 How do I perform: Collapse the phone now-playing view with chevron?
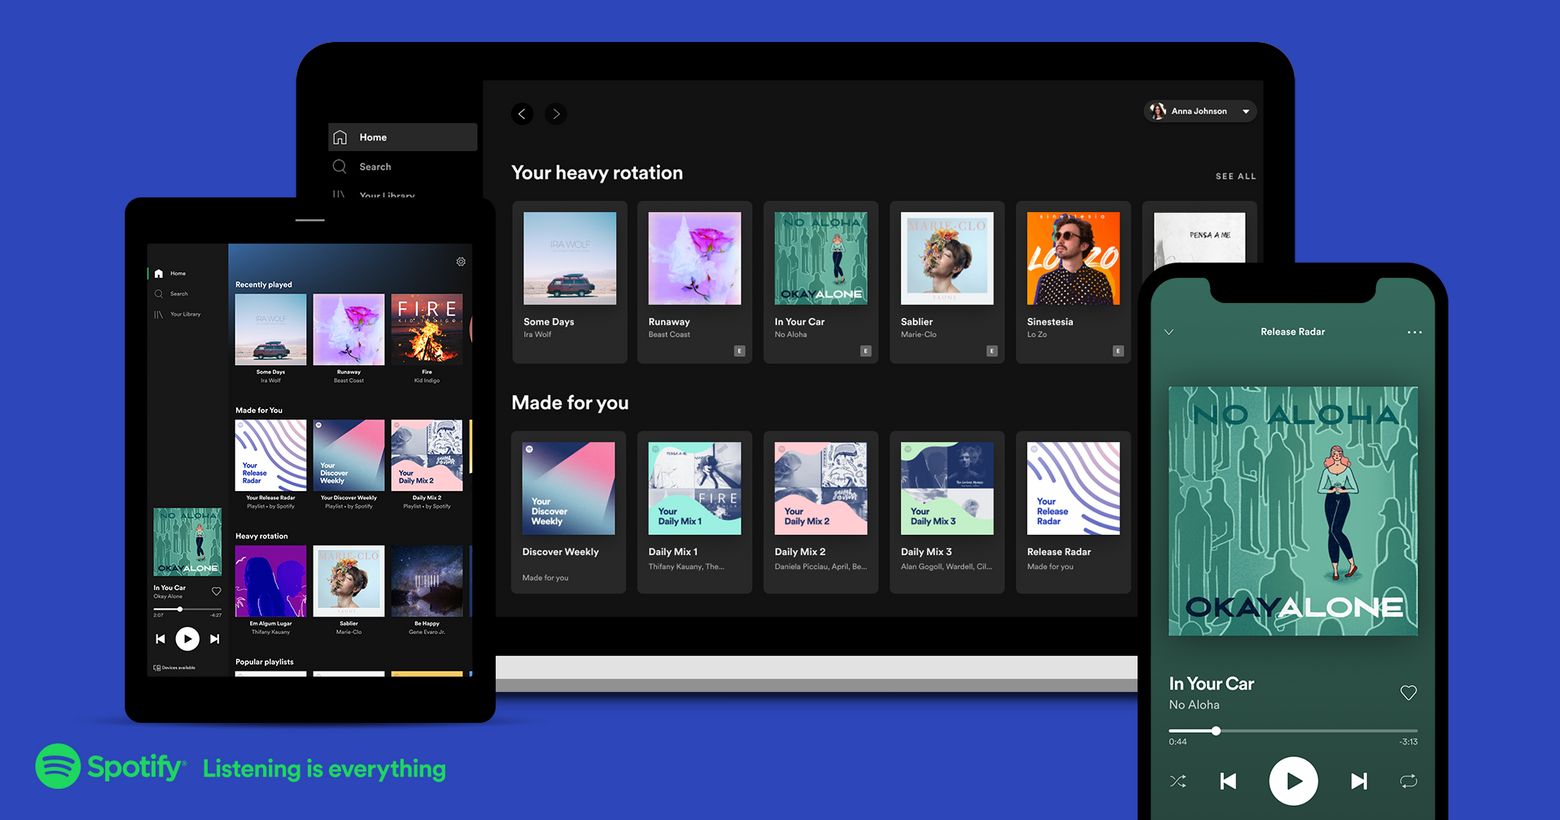coord(1169,332)
